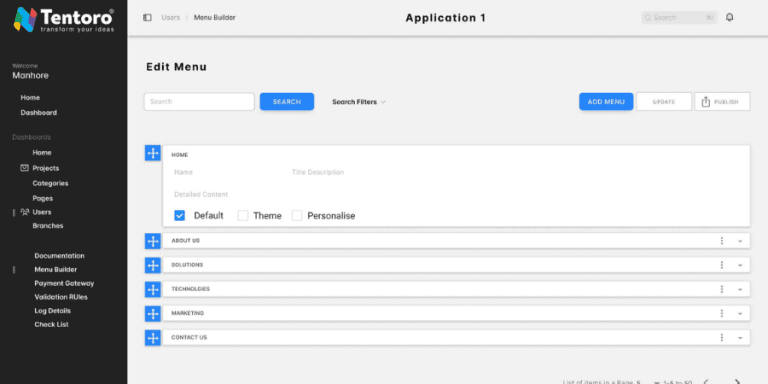Click the Tentoro logo
This screenshot has height=384, width=768.
(64, 20)
